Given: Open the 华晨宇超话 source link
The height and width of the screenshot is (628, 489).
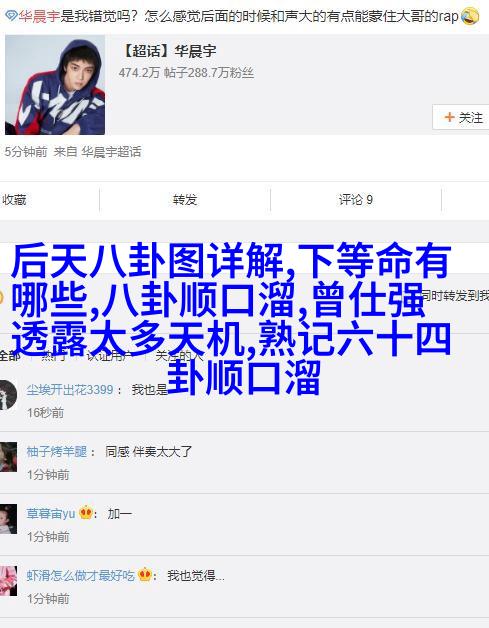Looking at the screenshot, I should pyautogui.click(x=111, y=152).
